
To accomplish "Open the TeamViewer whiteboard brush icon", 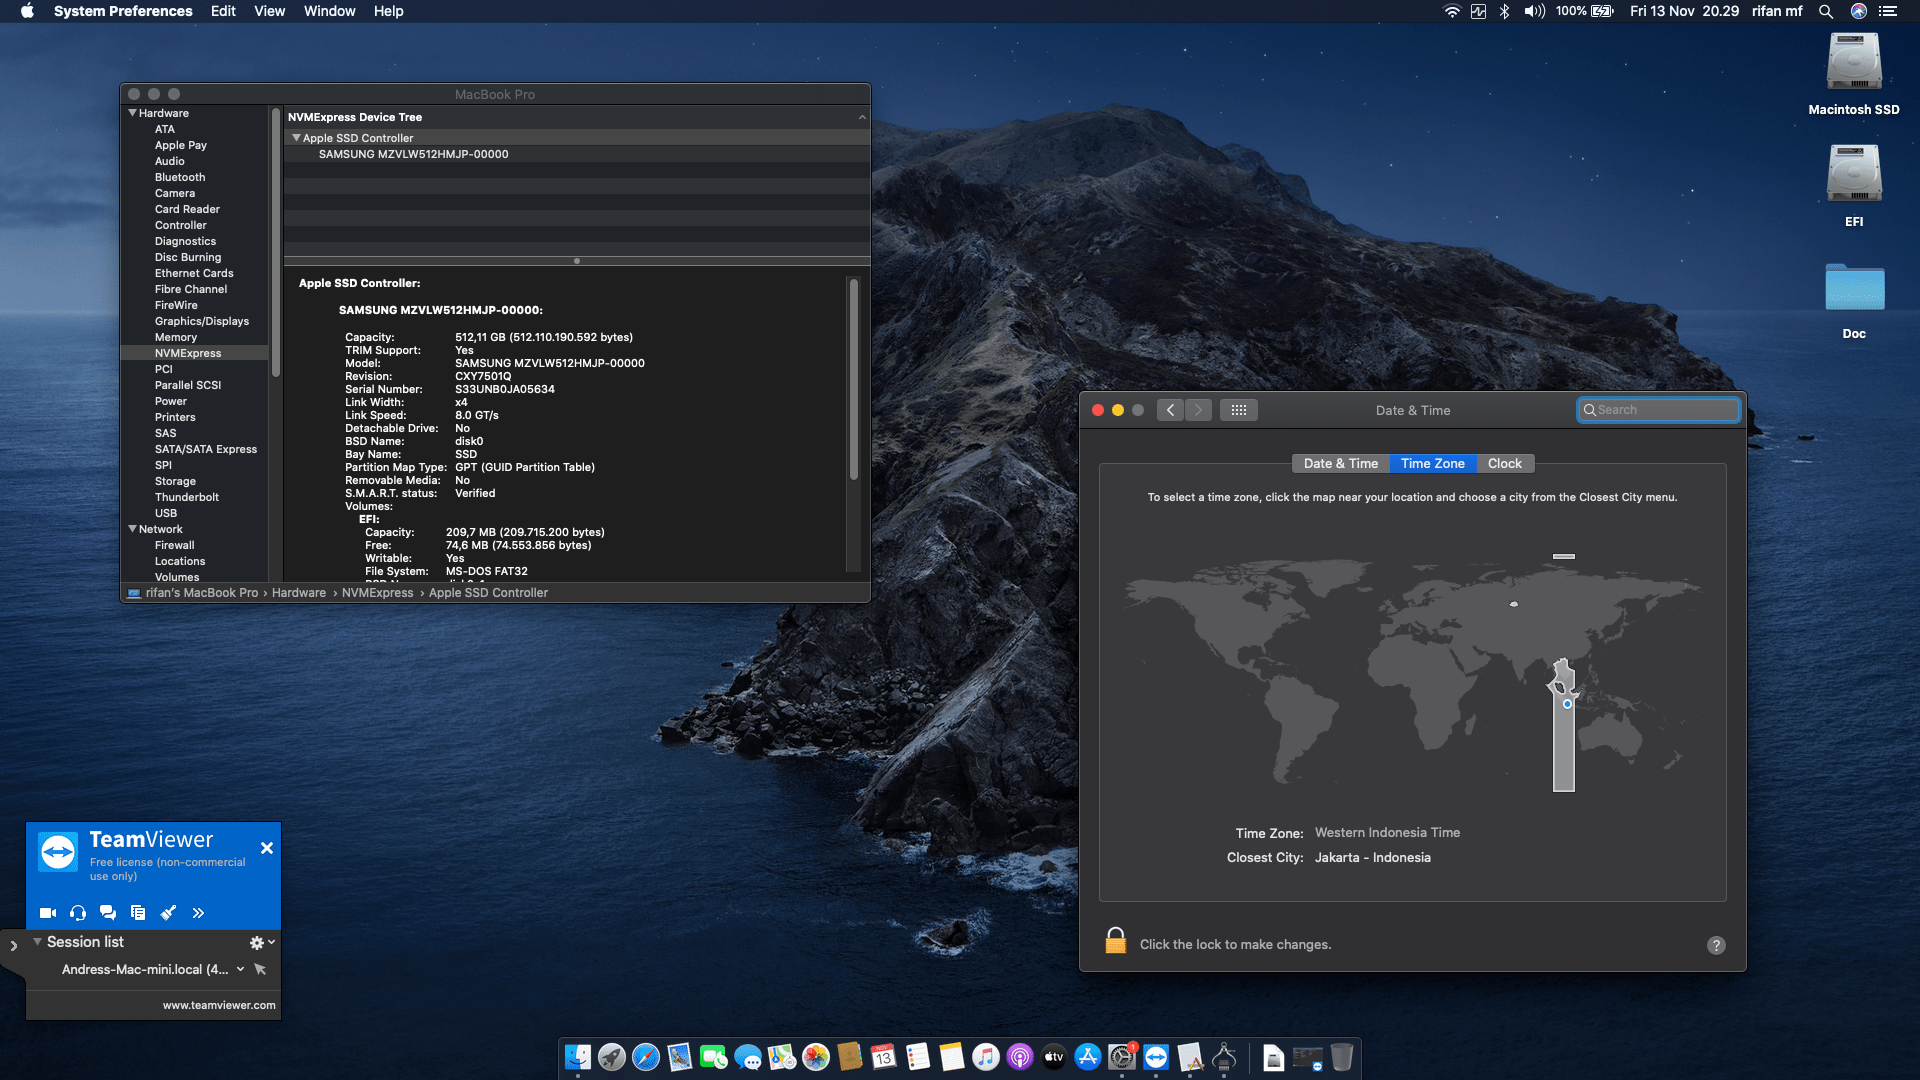I will [168, 913].
